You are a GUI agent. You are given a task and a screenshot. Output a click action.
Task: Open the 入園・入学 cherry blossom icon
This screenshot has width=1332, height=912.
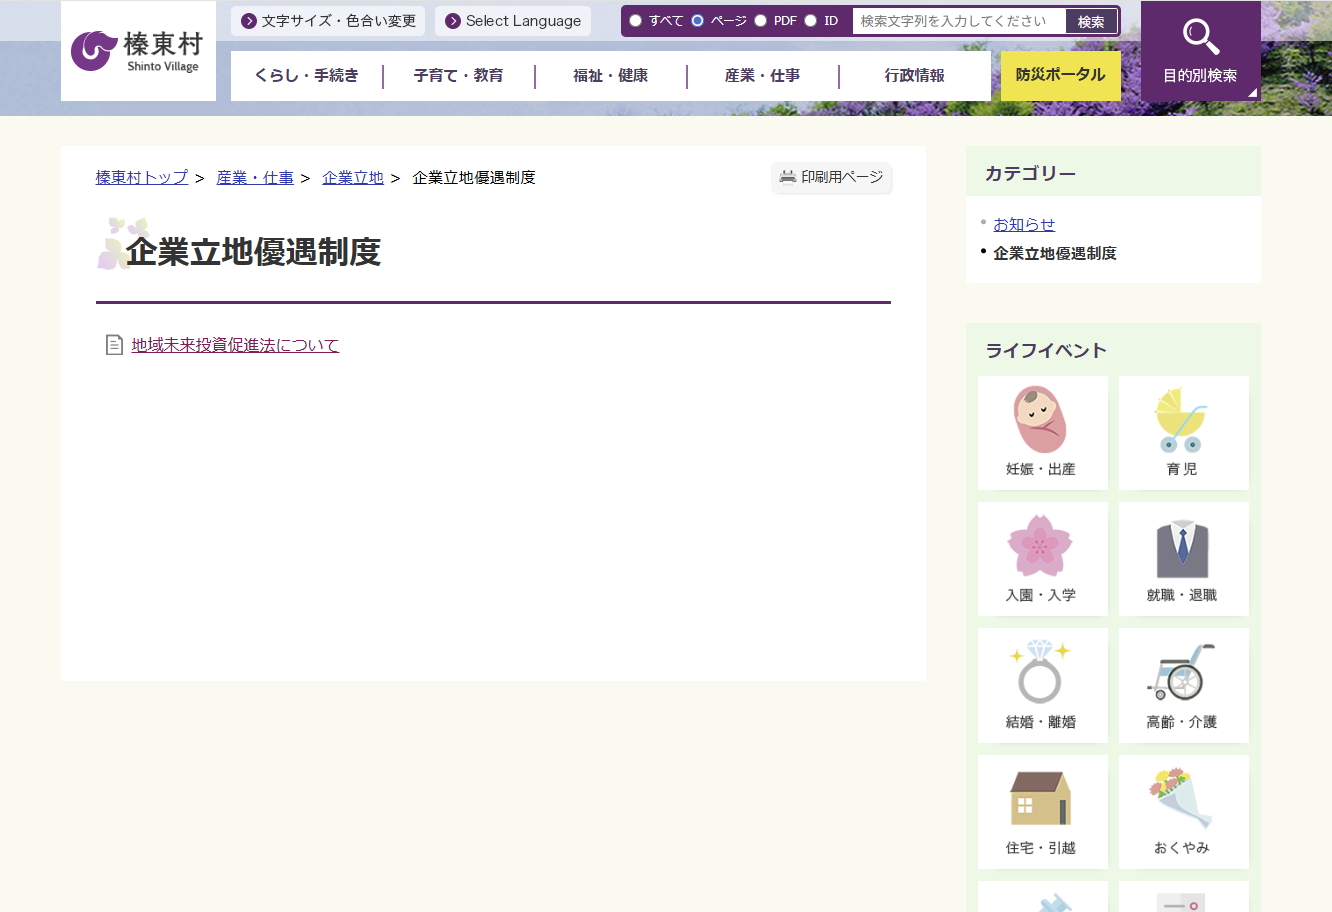click(x=1042, y=558)
